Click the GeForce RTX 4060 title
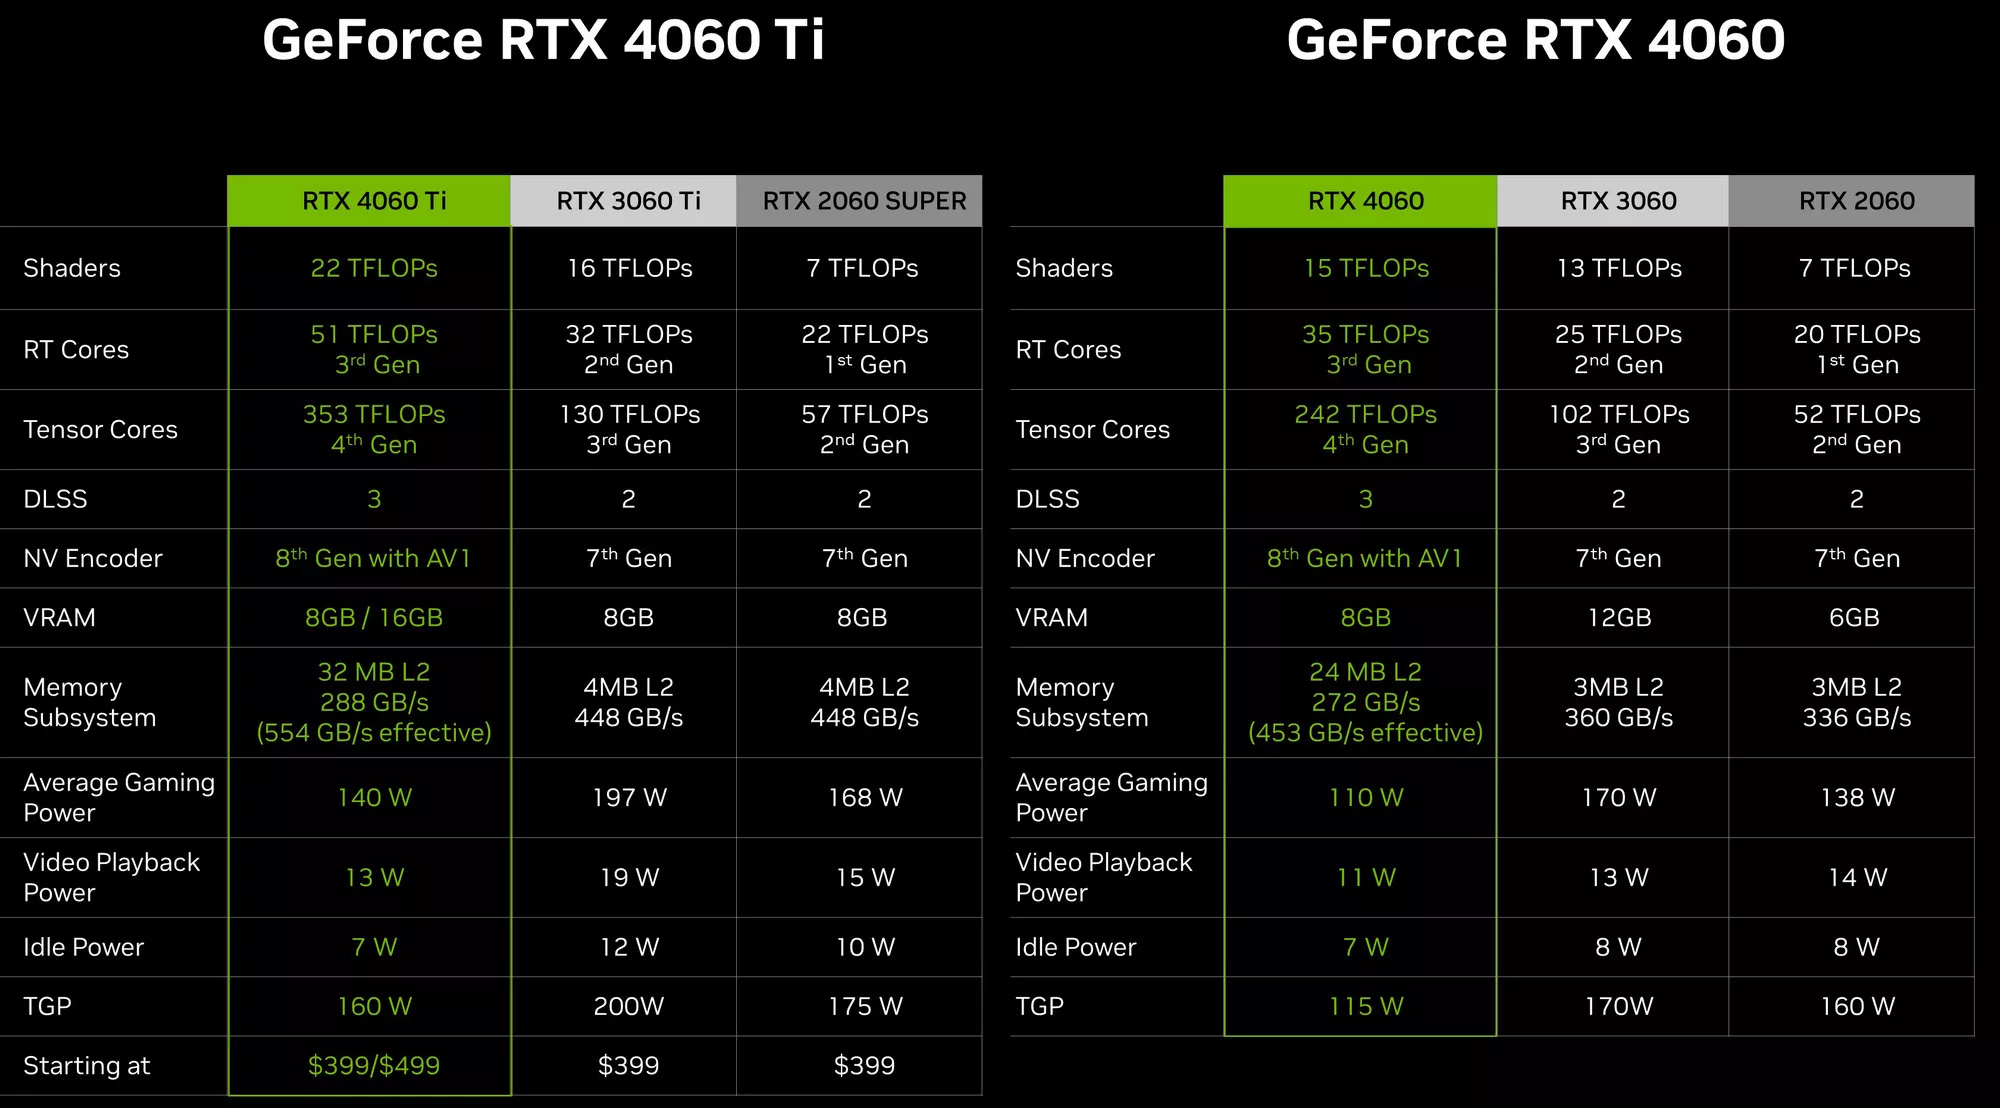The width and height of the screenshot is (2000, 1108). (1535, 40)
